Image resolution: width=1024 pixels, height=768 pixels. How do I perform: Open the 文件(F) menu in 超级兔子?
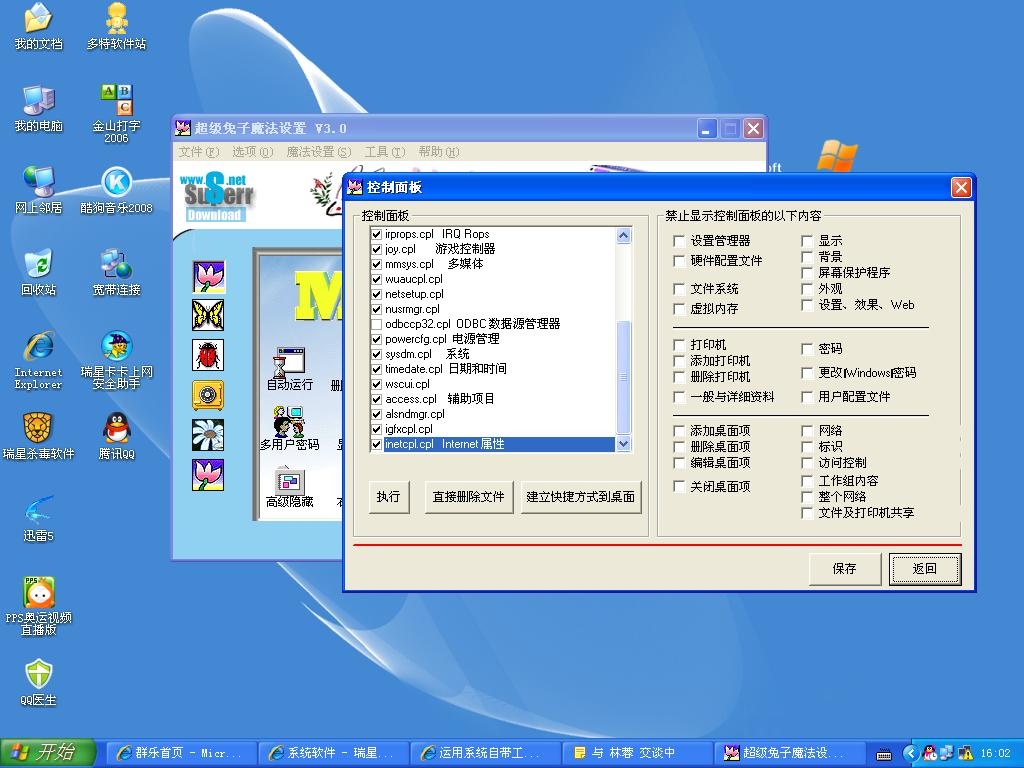pyautogui.click(x=199, y=152)
